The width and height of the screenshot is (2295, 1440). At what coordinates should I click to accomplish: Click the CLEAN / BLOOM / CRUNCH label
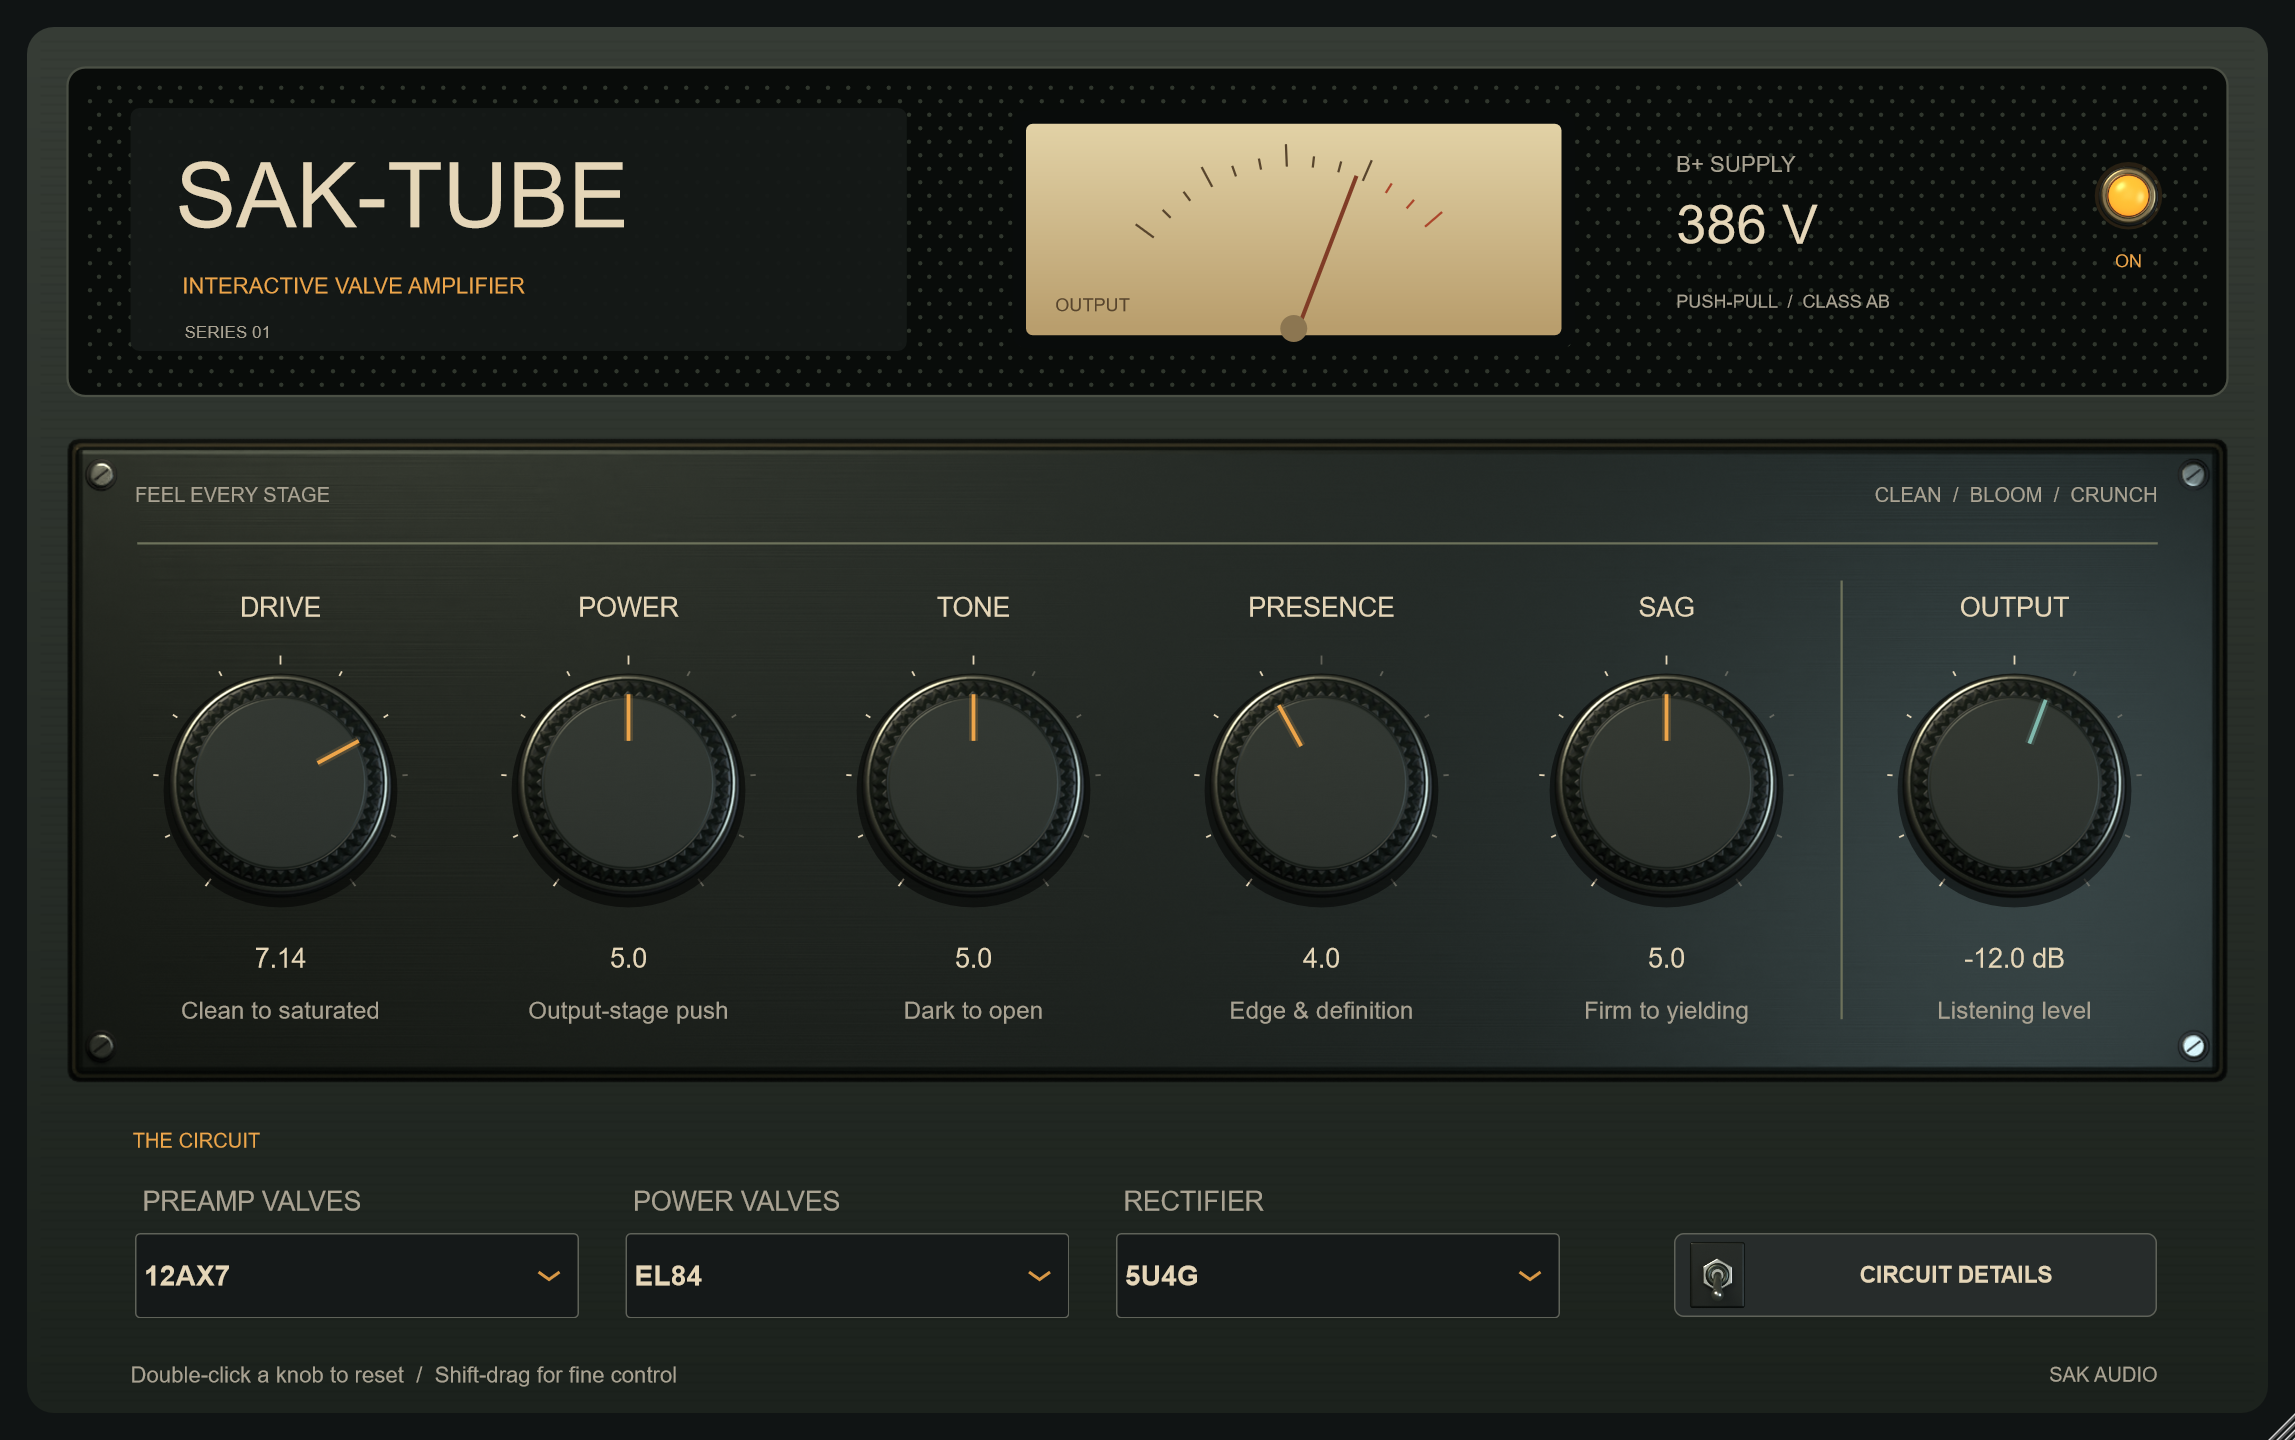click(2015, 495)
